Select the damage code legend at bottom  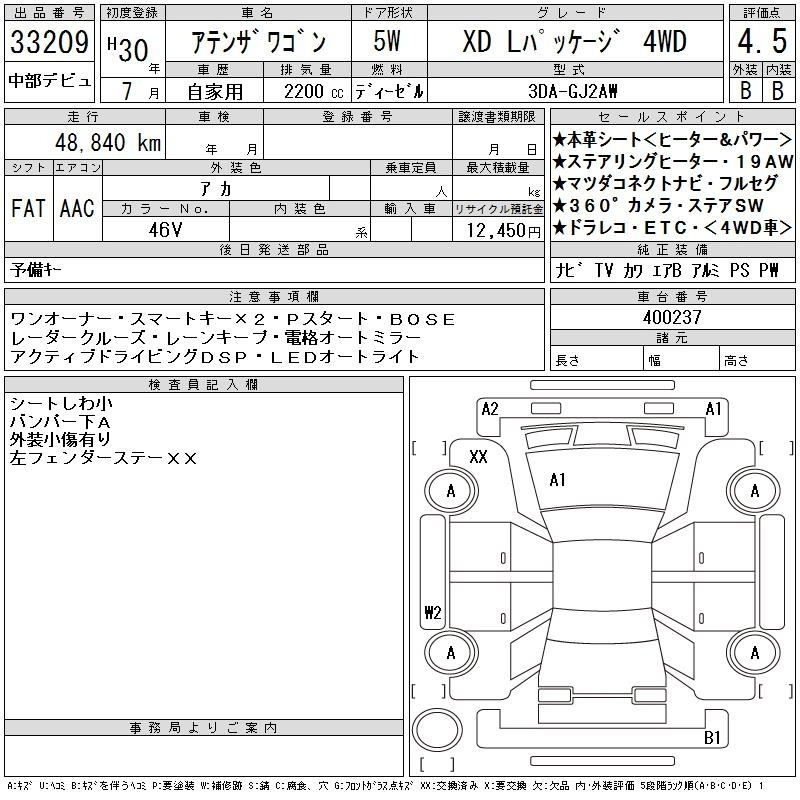click(385, 786)
